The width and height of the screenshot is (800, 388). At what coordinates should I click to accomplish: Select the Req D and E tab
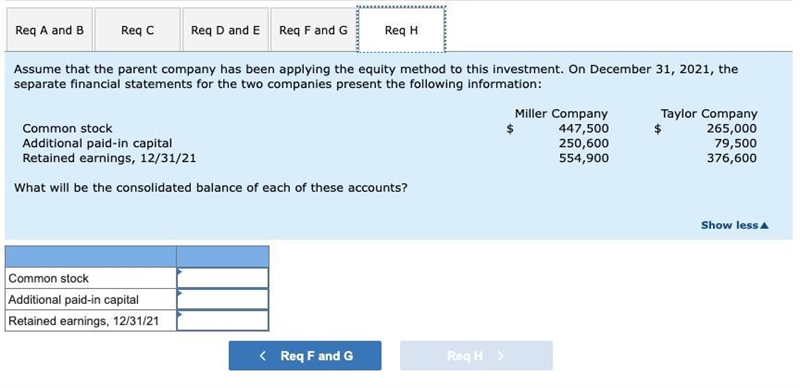pos(225,30)
